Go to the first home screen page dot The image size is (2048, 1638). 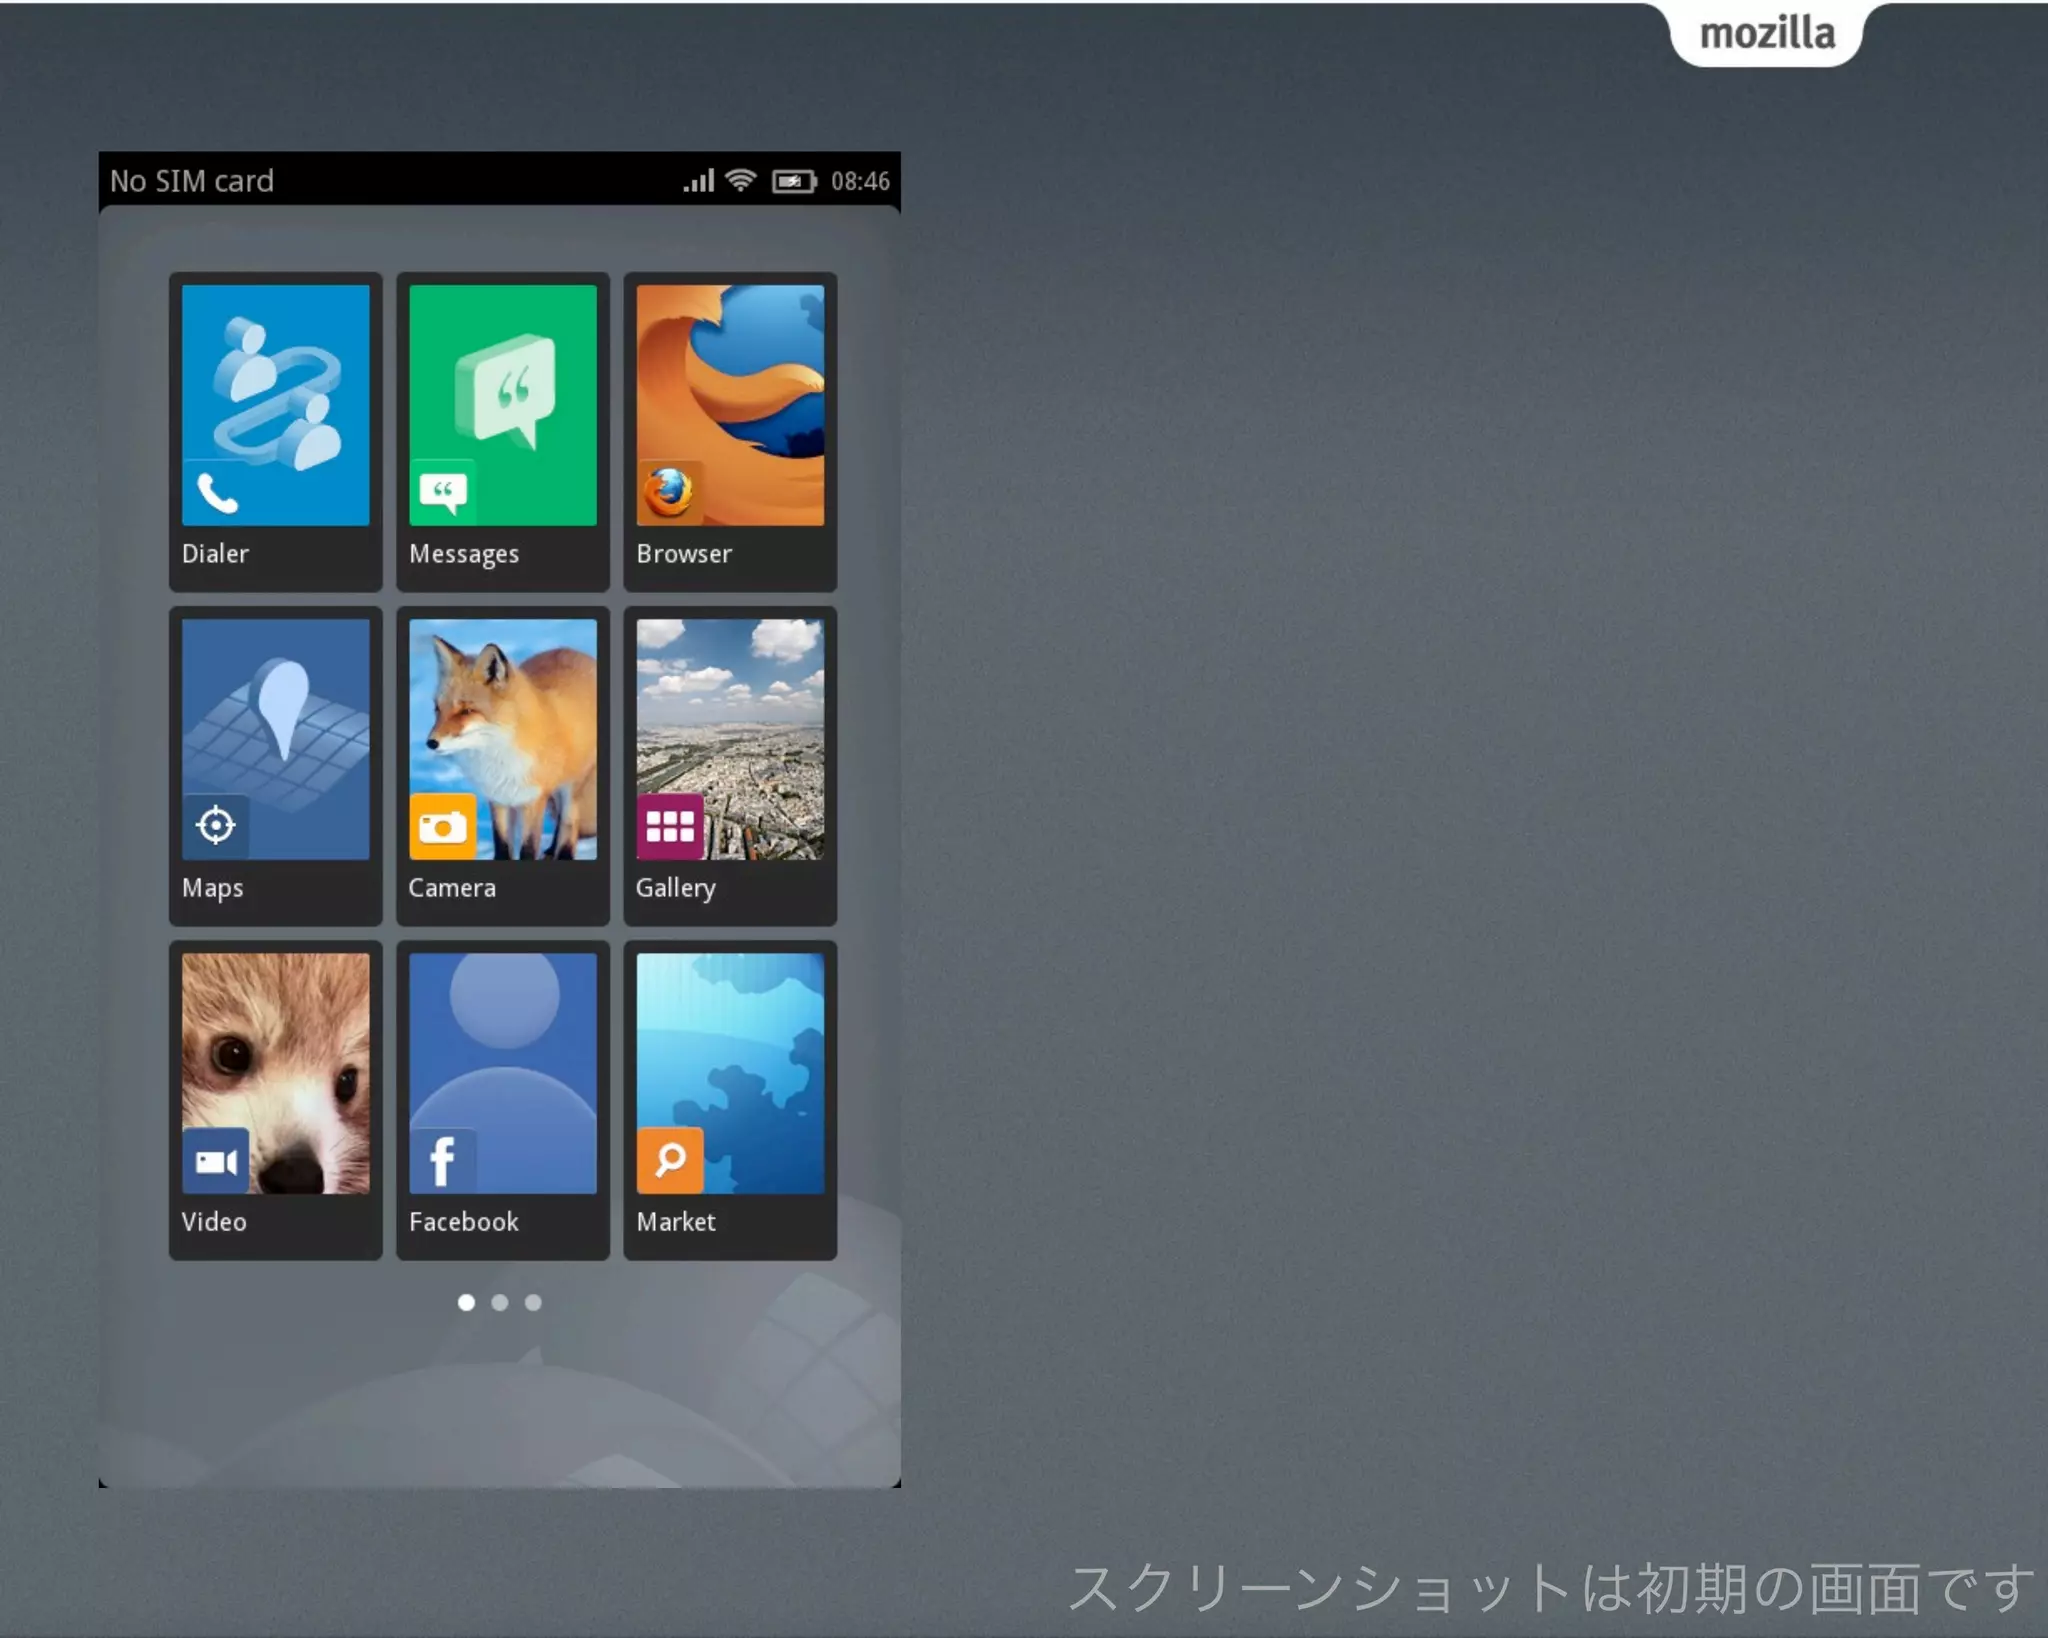pos(466,1302)
